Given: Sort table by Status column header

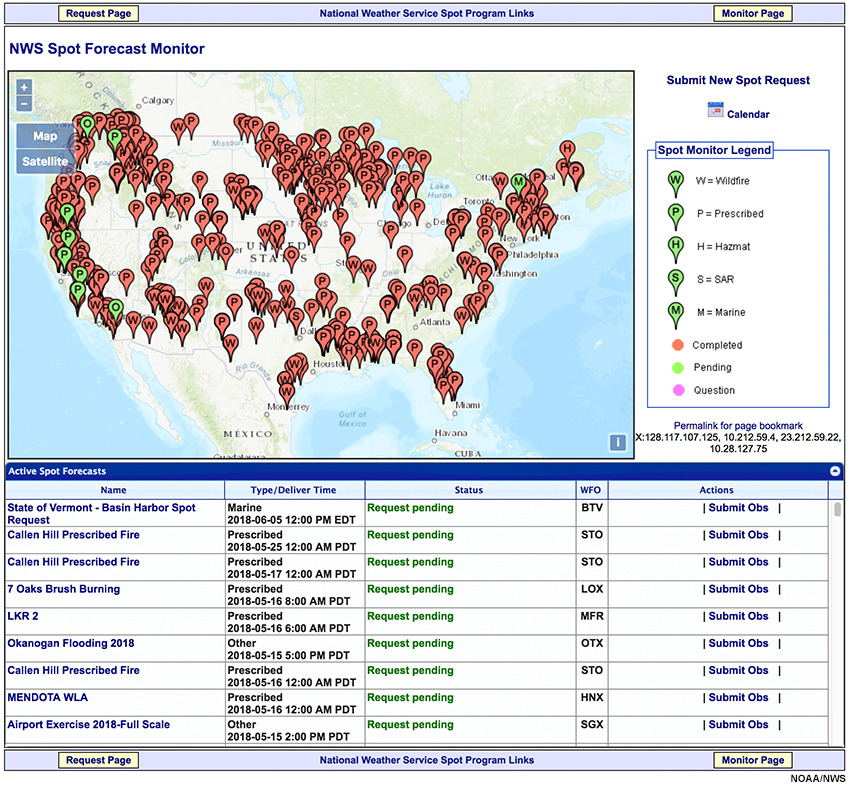Looking at the screenshot, I should coord(469,490).
